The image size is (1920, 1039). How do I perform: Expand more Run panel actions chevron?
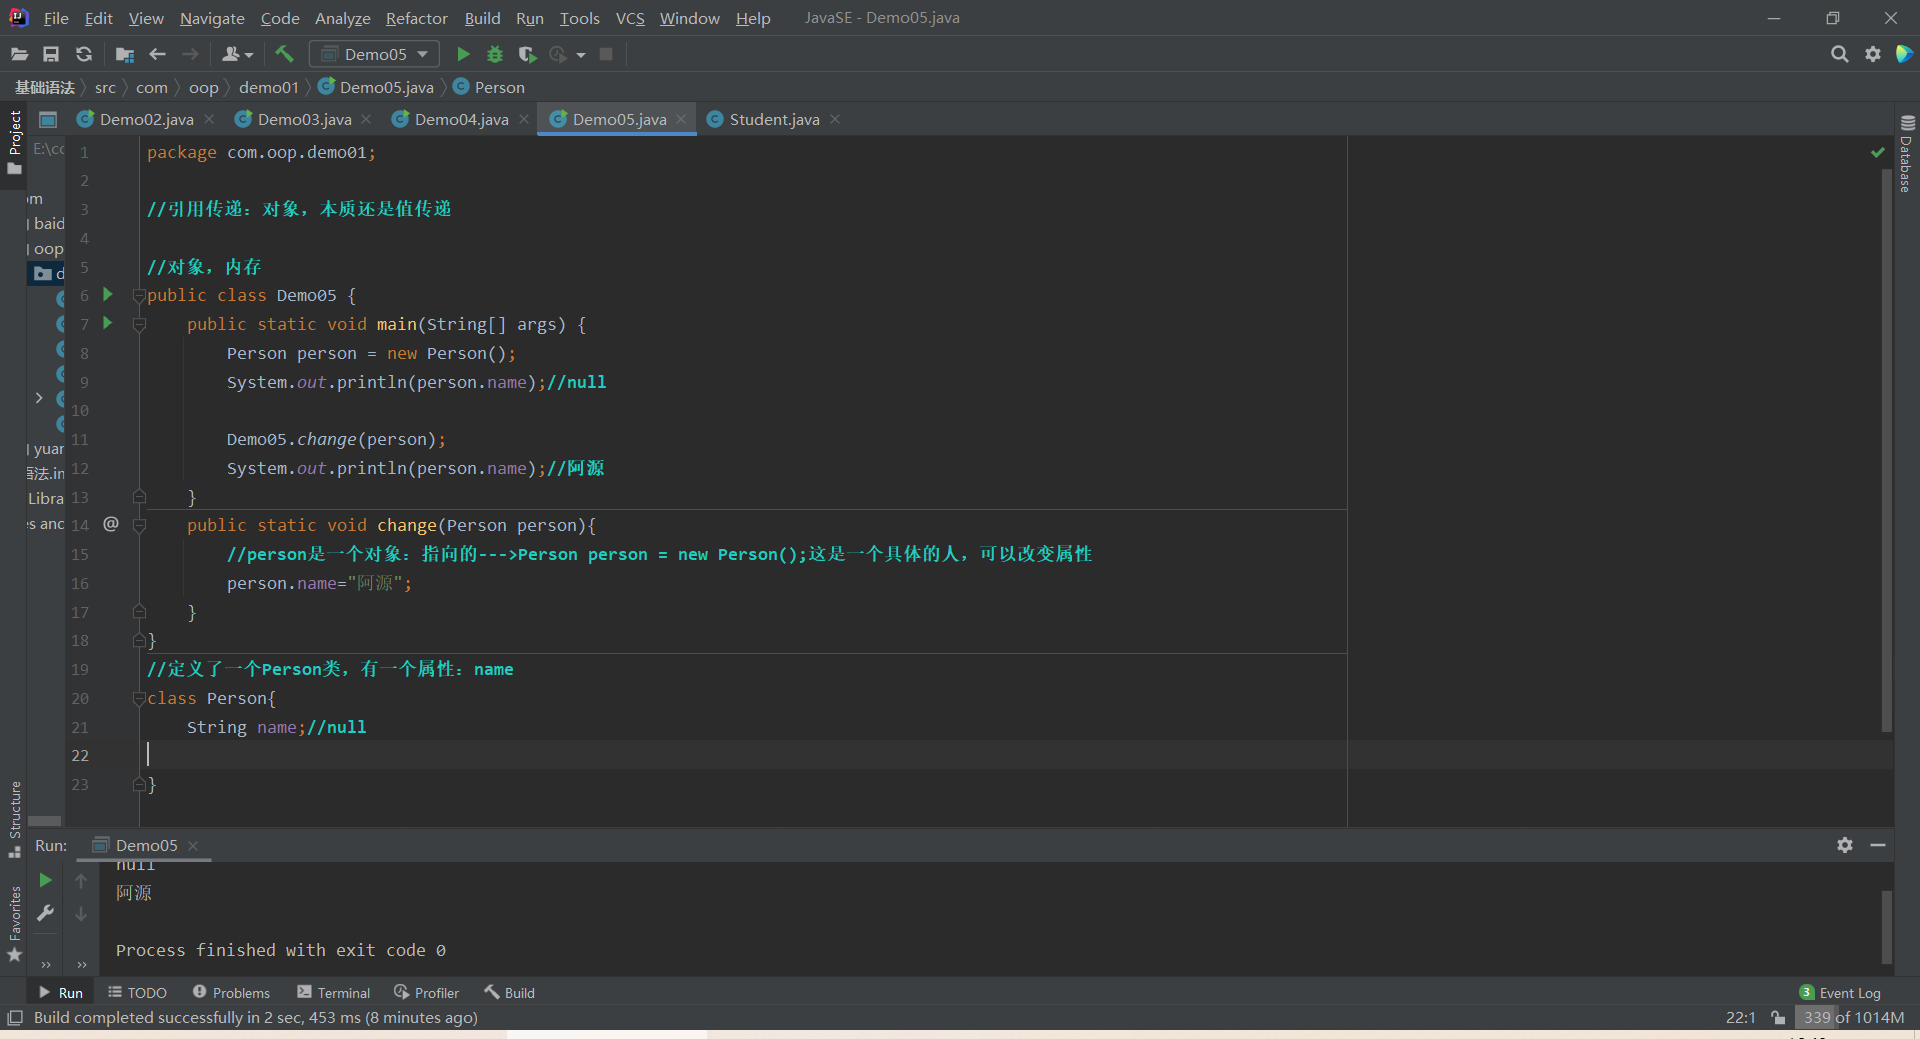(46, 964)
